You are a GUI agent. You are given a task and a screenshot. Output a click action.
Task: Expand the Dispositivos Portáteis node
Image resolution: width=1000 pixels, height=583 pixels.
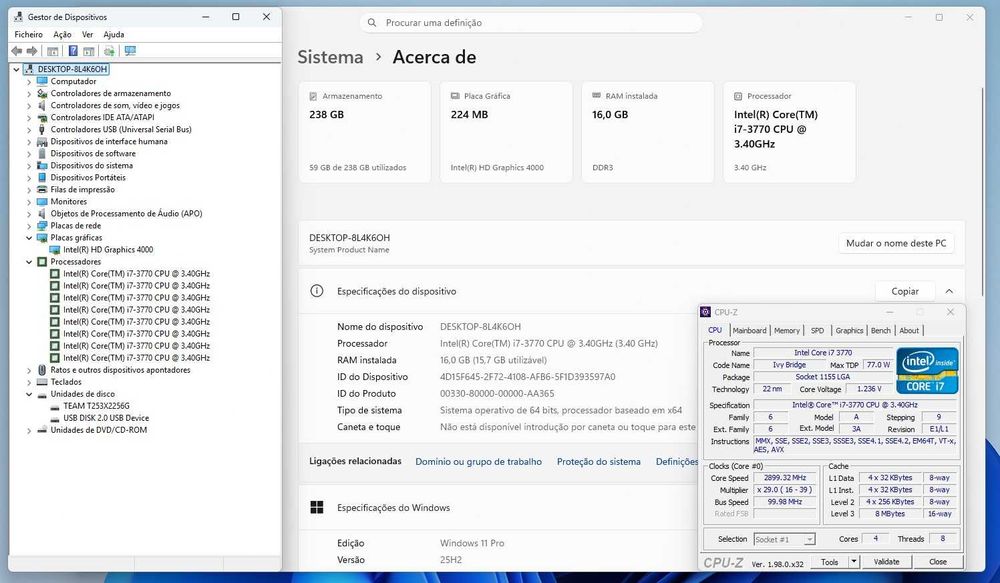[29, 178]
